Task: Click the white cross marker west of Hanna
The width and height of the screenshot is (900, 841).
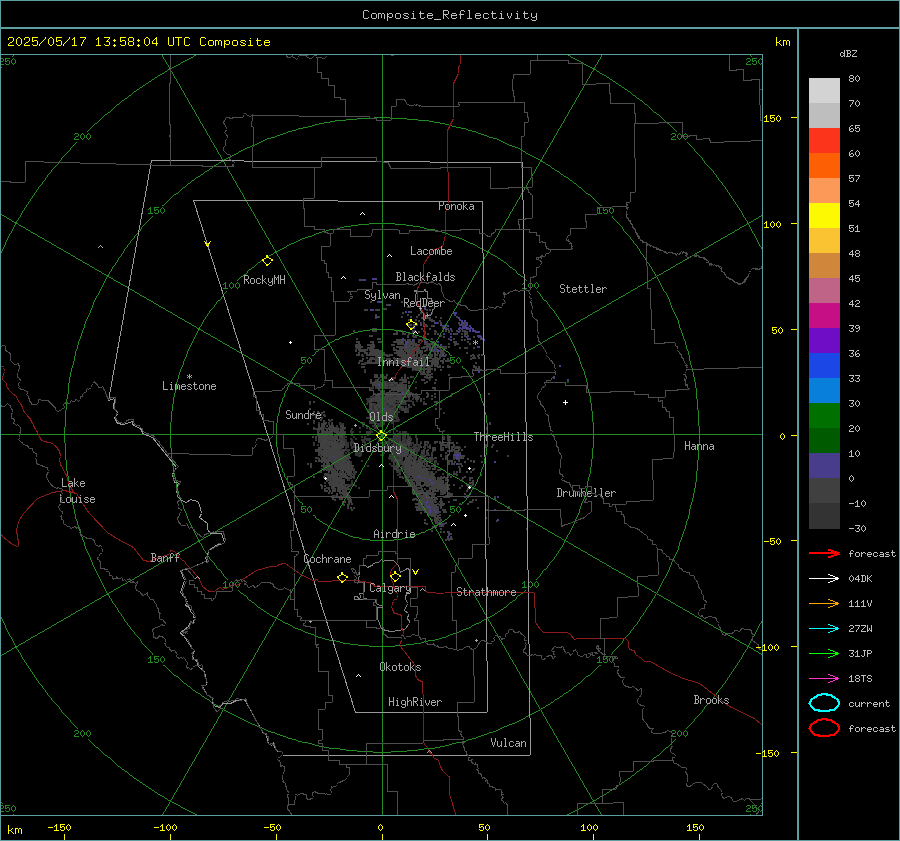Action: (x=565, y=402)
